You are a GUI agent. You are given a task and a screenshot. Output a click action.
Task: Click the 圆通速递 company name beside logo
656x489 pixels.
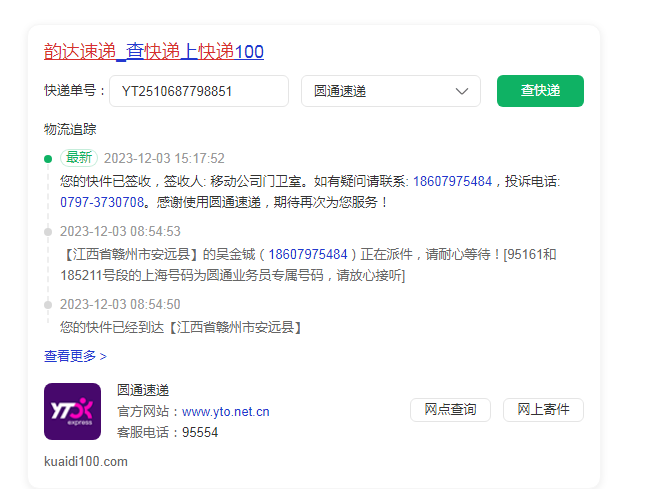pyautogui.click(x=143, y=390)
